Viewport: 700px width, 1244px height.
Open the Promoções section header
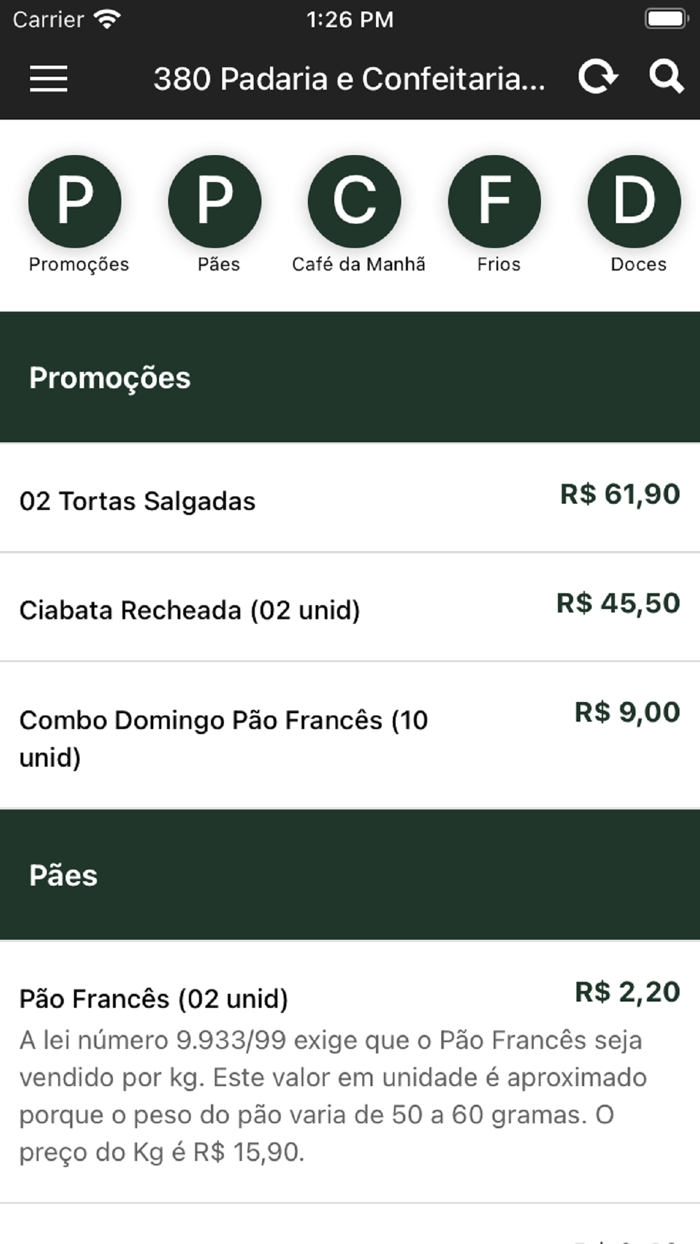click(110, 378)
